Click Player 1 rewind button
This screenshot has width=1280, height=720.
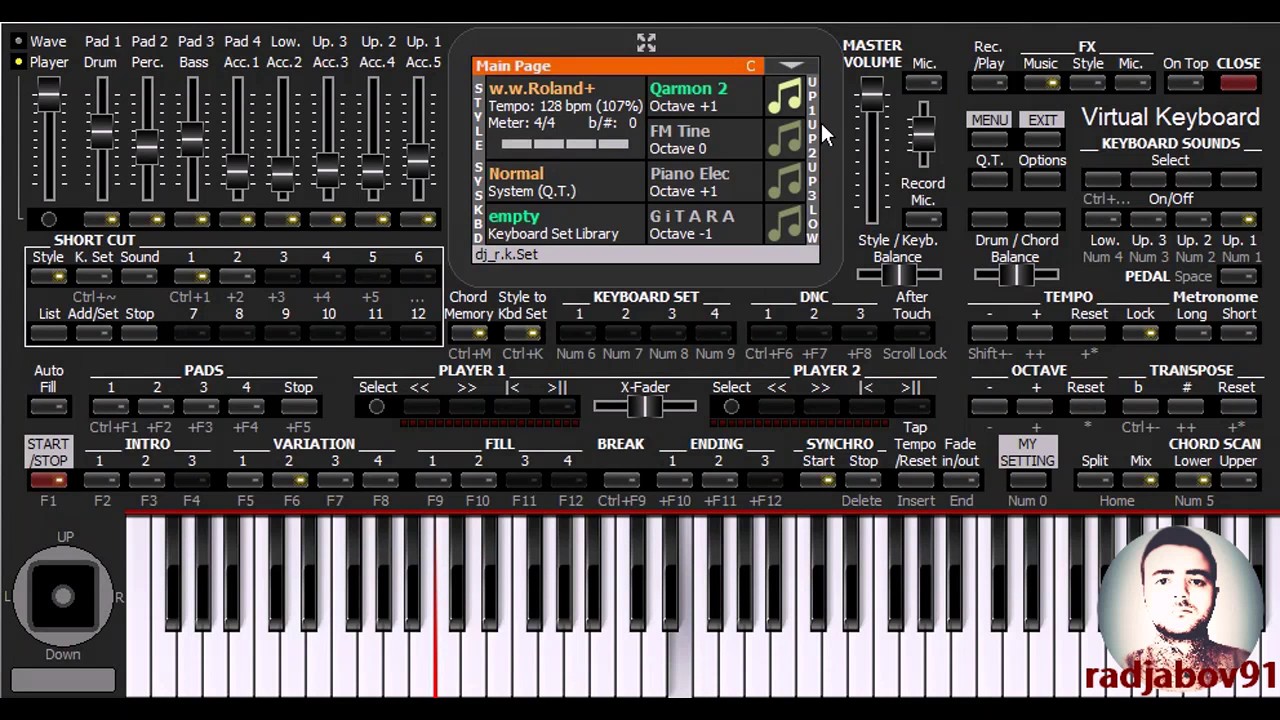click(419, 407)
